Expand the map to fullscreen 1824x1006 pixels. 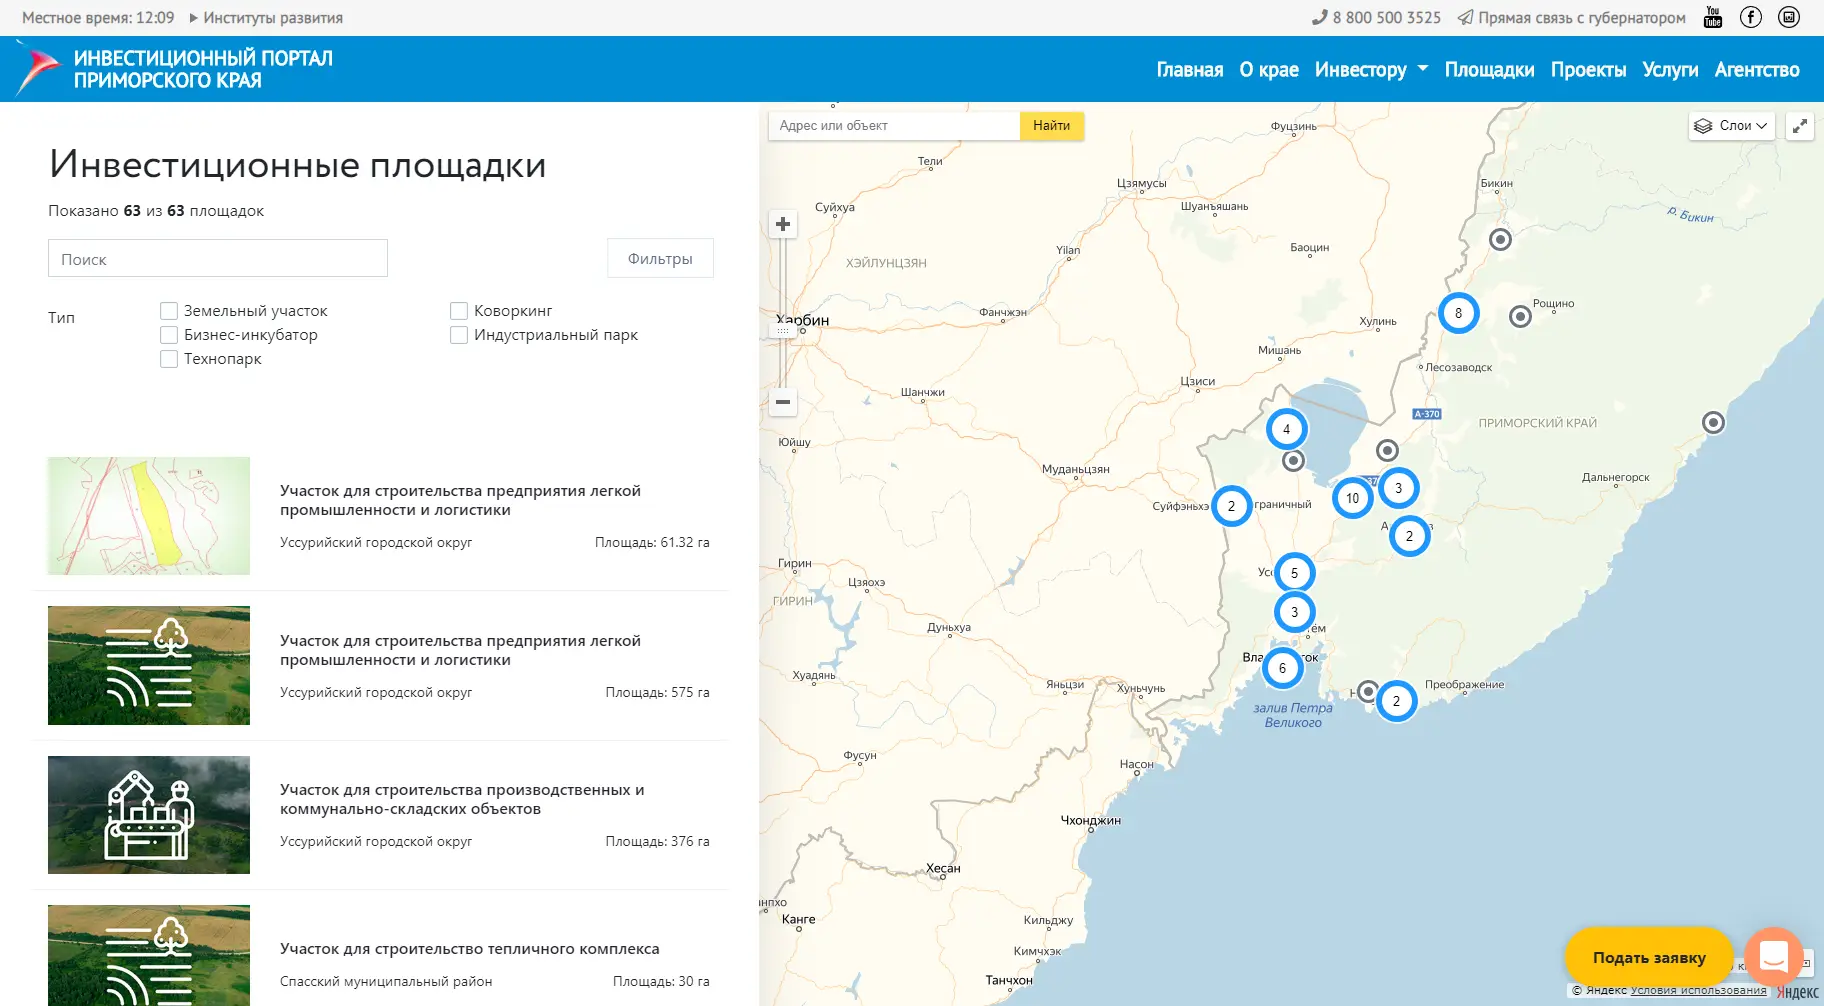click(1800, 126)
